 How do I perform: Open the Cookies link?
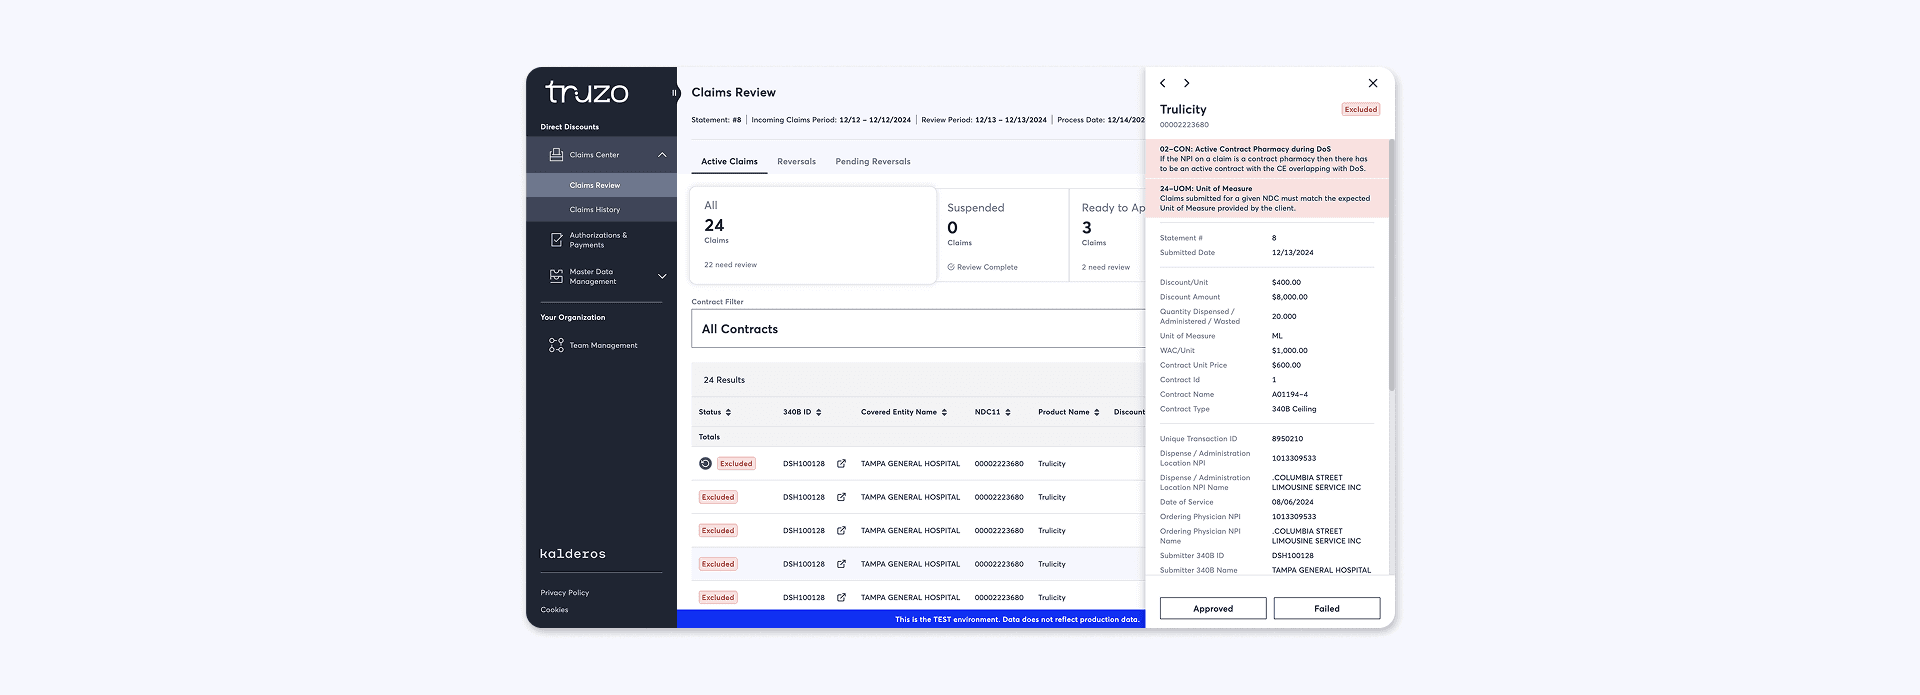point(554,610)
